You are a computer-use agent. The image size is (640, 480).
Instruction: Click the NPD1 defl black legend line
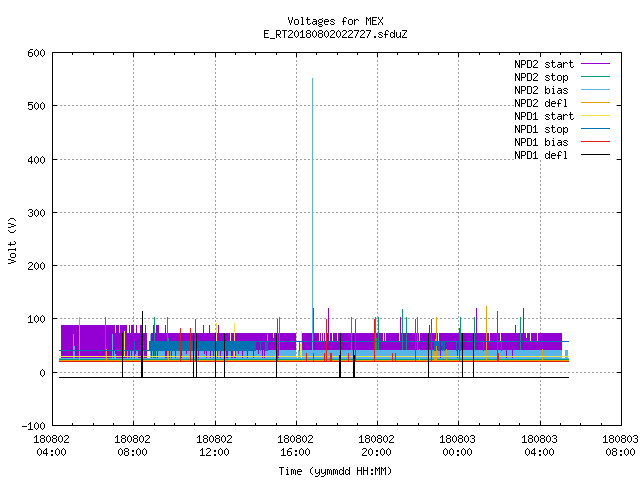(595, 155)
